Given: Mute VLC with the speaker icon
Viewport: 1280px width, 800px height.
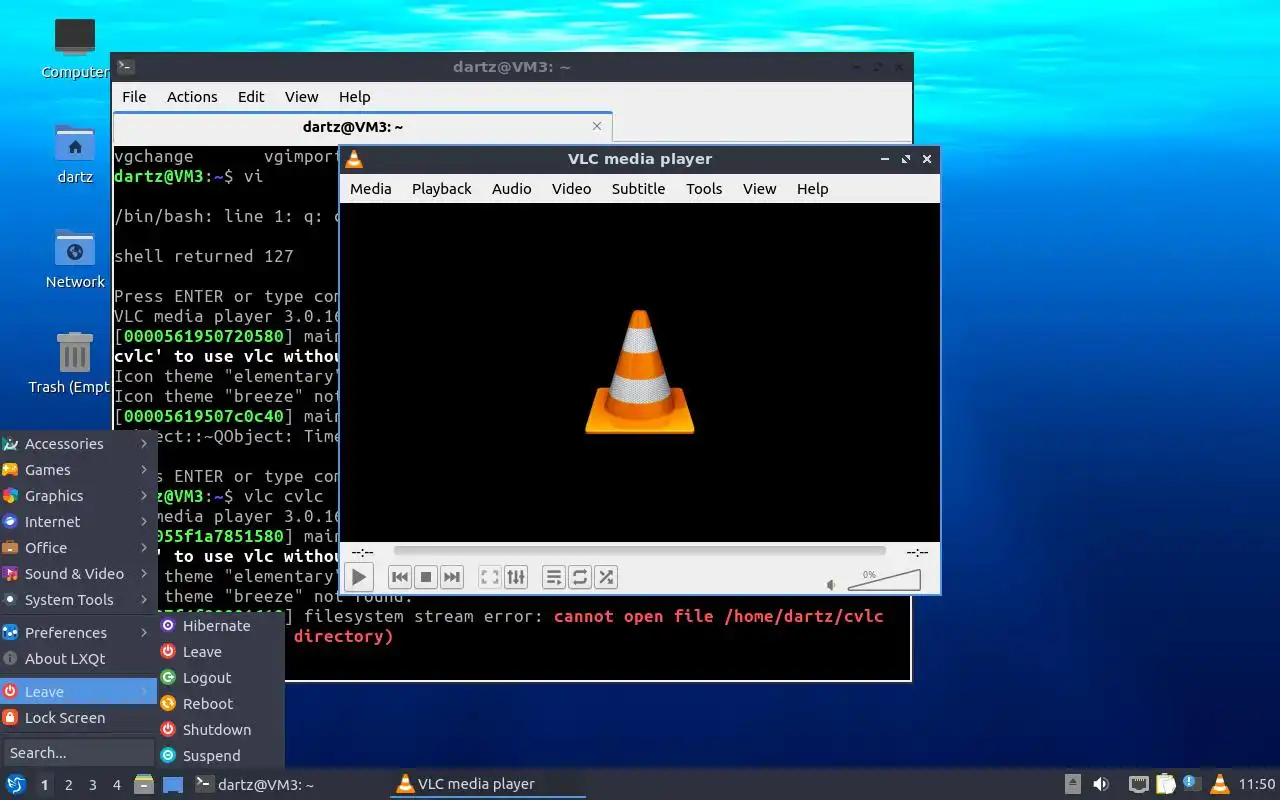Looking at the screenshot, I should coord(831,585).
